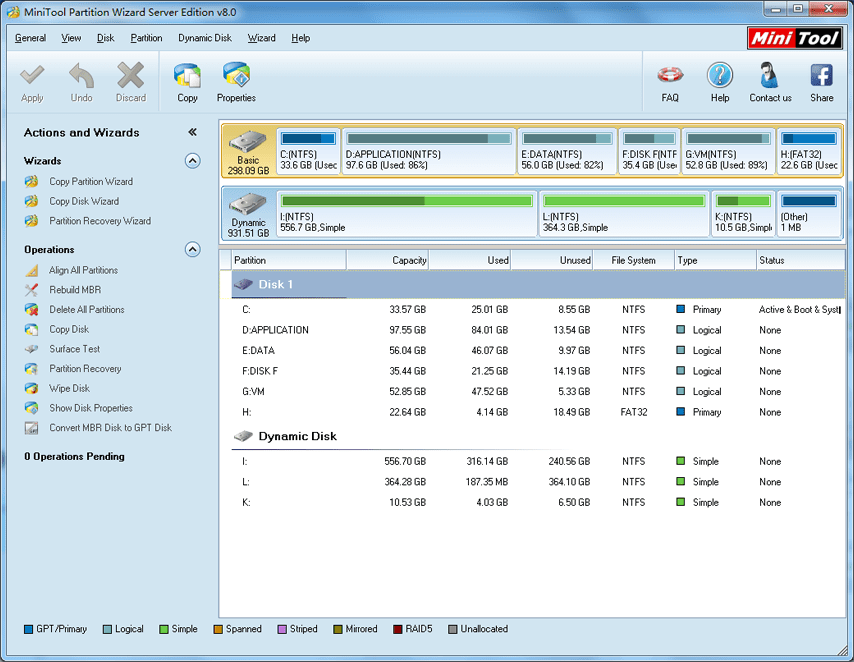The width and height of the screenshot is (854, 662).
Task: Open Properties from the toolbar
Action: (x=236, y=82)
